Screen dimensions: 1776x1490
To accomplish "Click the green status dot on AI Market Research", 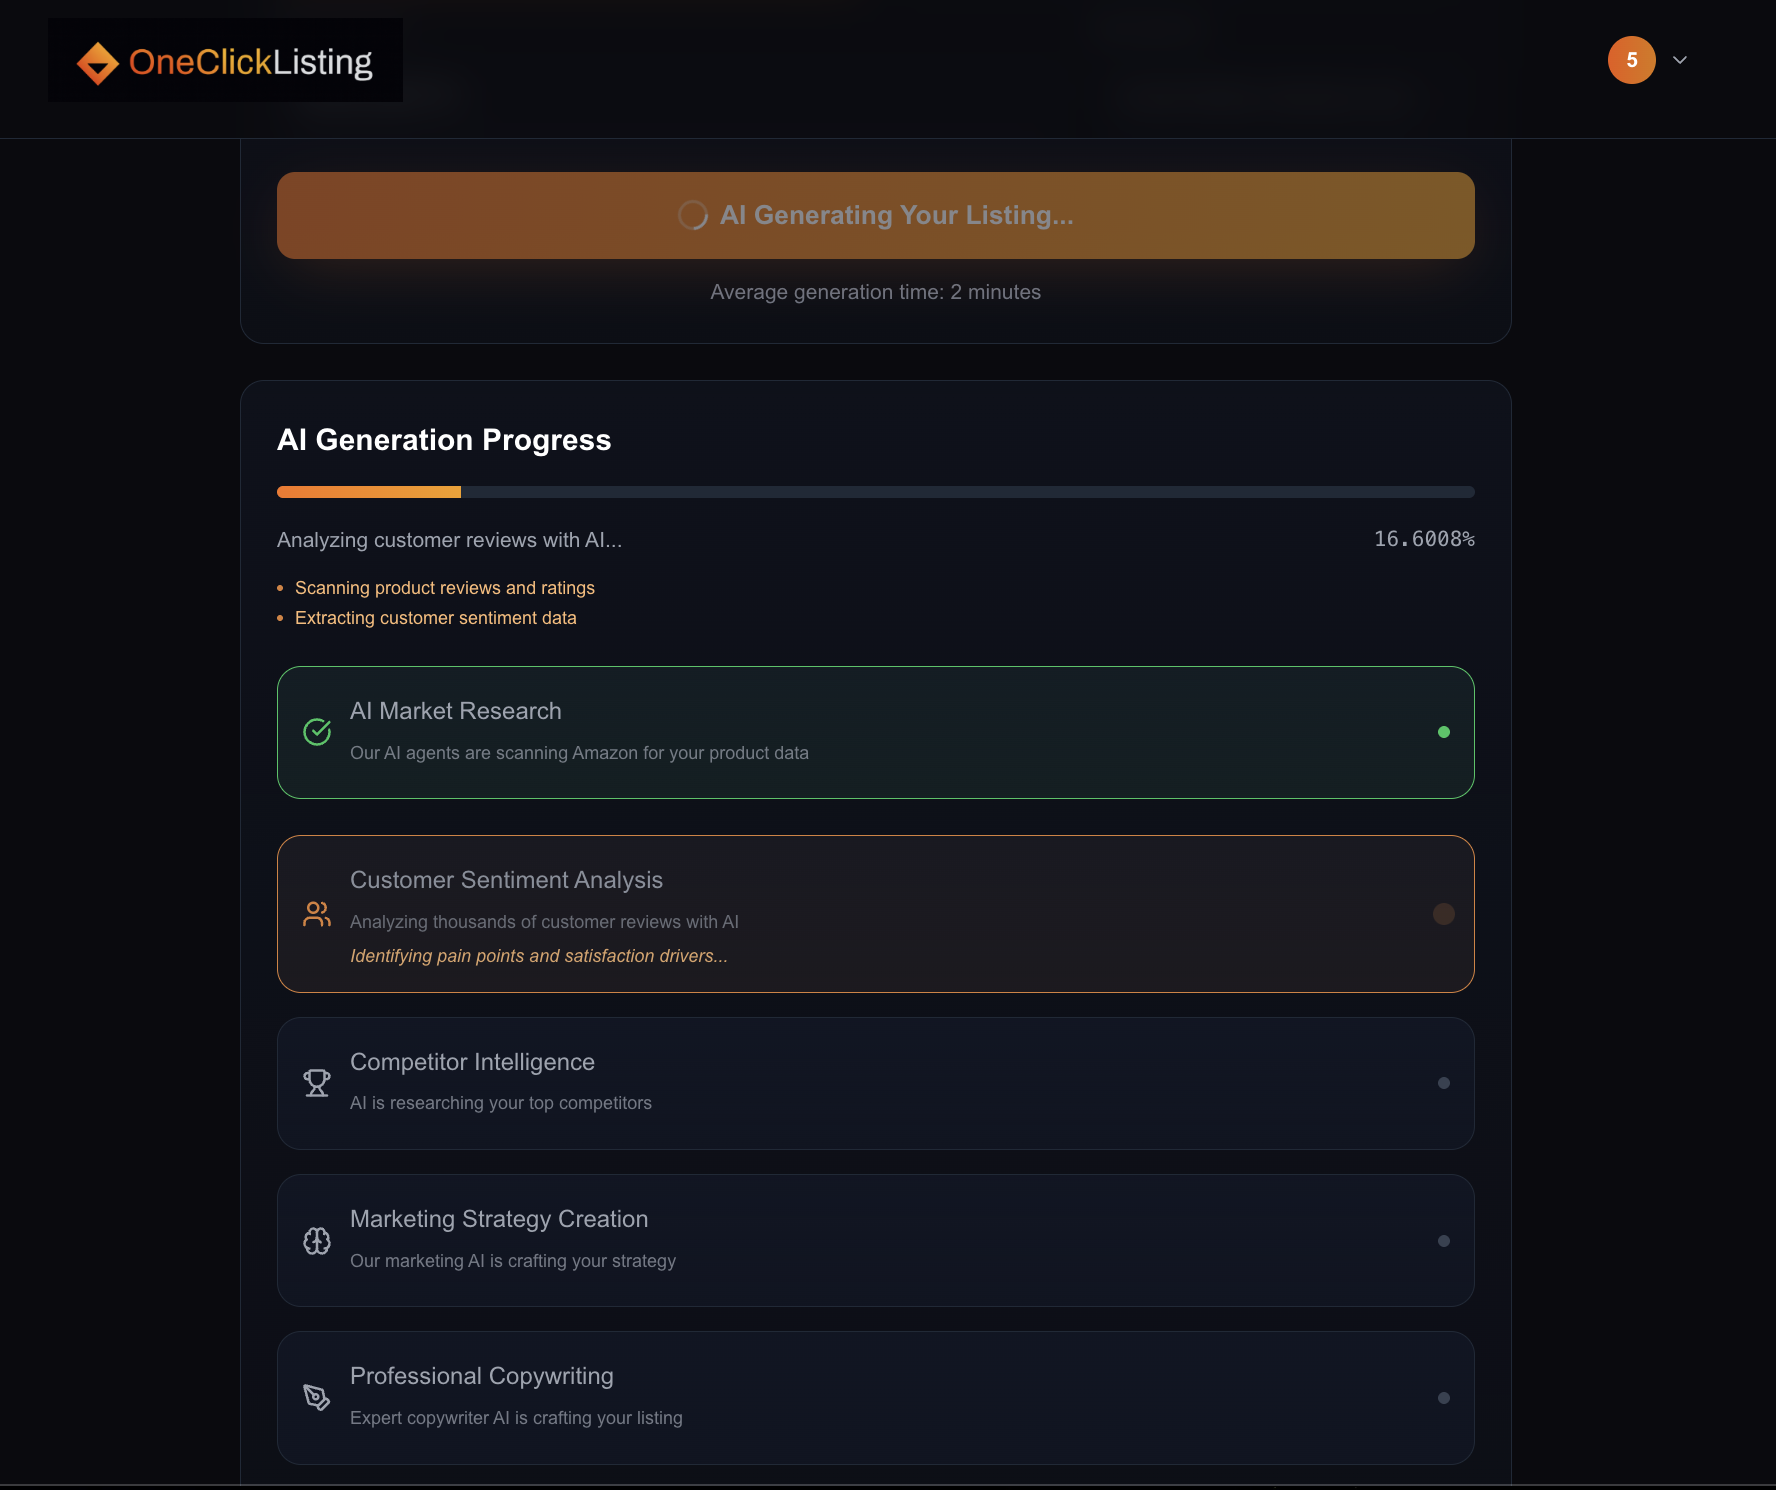I will tap(1443, 732).
